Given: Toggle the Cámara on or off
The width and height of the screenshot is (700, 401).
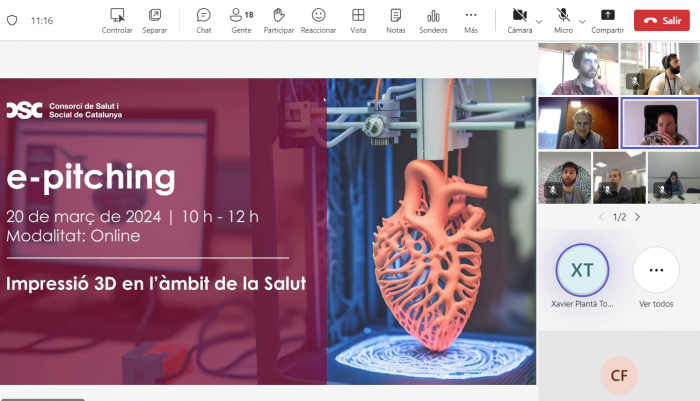Looking at the screenshot, I should [x=519, y=19].
